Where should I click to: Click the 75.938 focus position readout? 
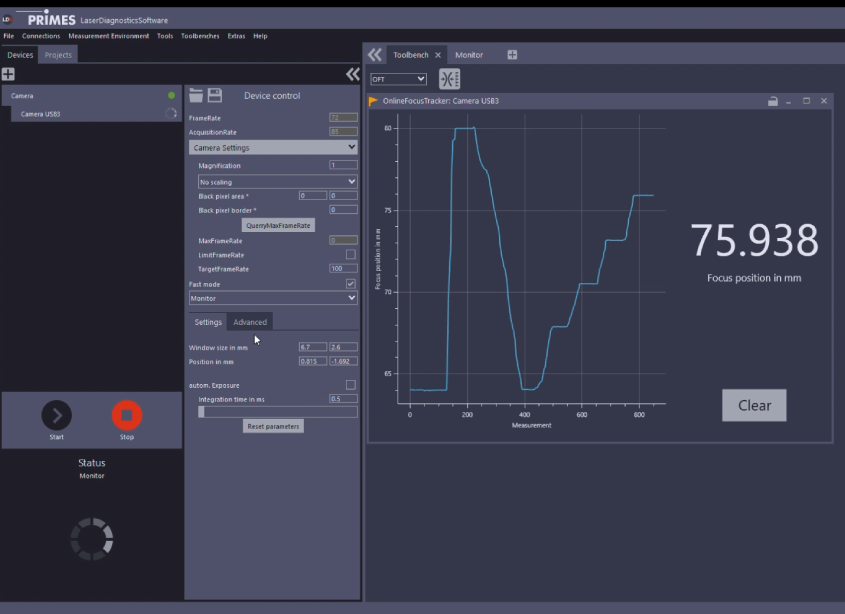pos(754,240)
